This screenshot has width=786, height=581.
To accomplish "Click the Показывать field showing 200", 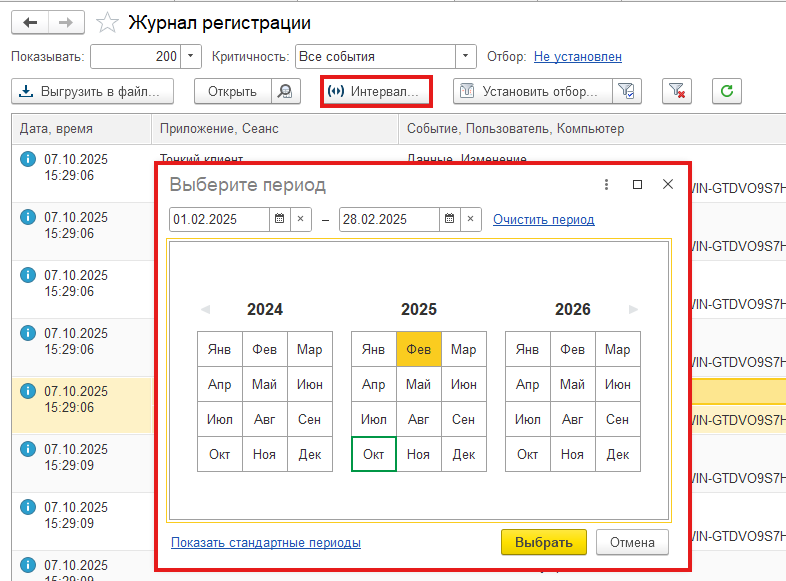I will (136, 57).
